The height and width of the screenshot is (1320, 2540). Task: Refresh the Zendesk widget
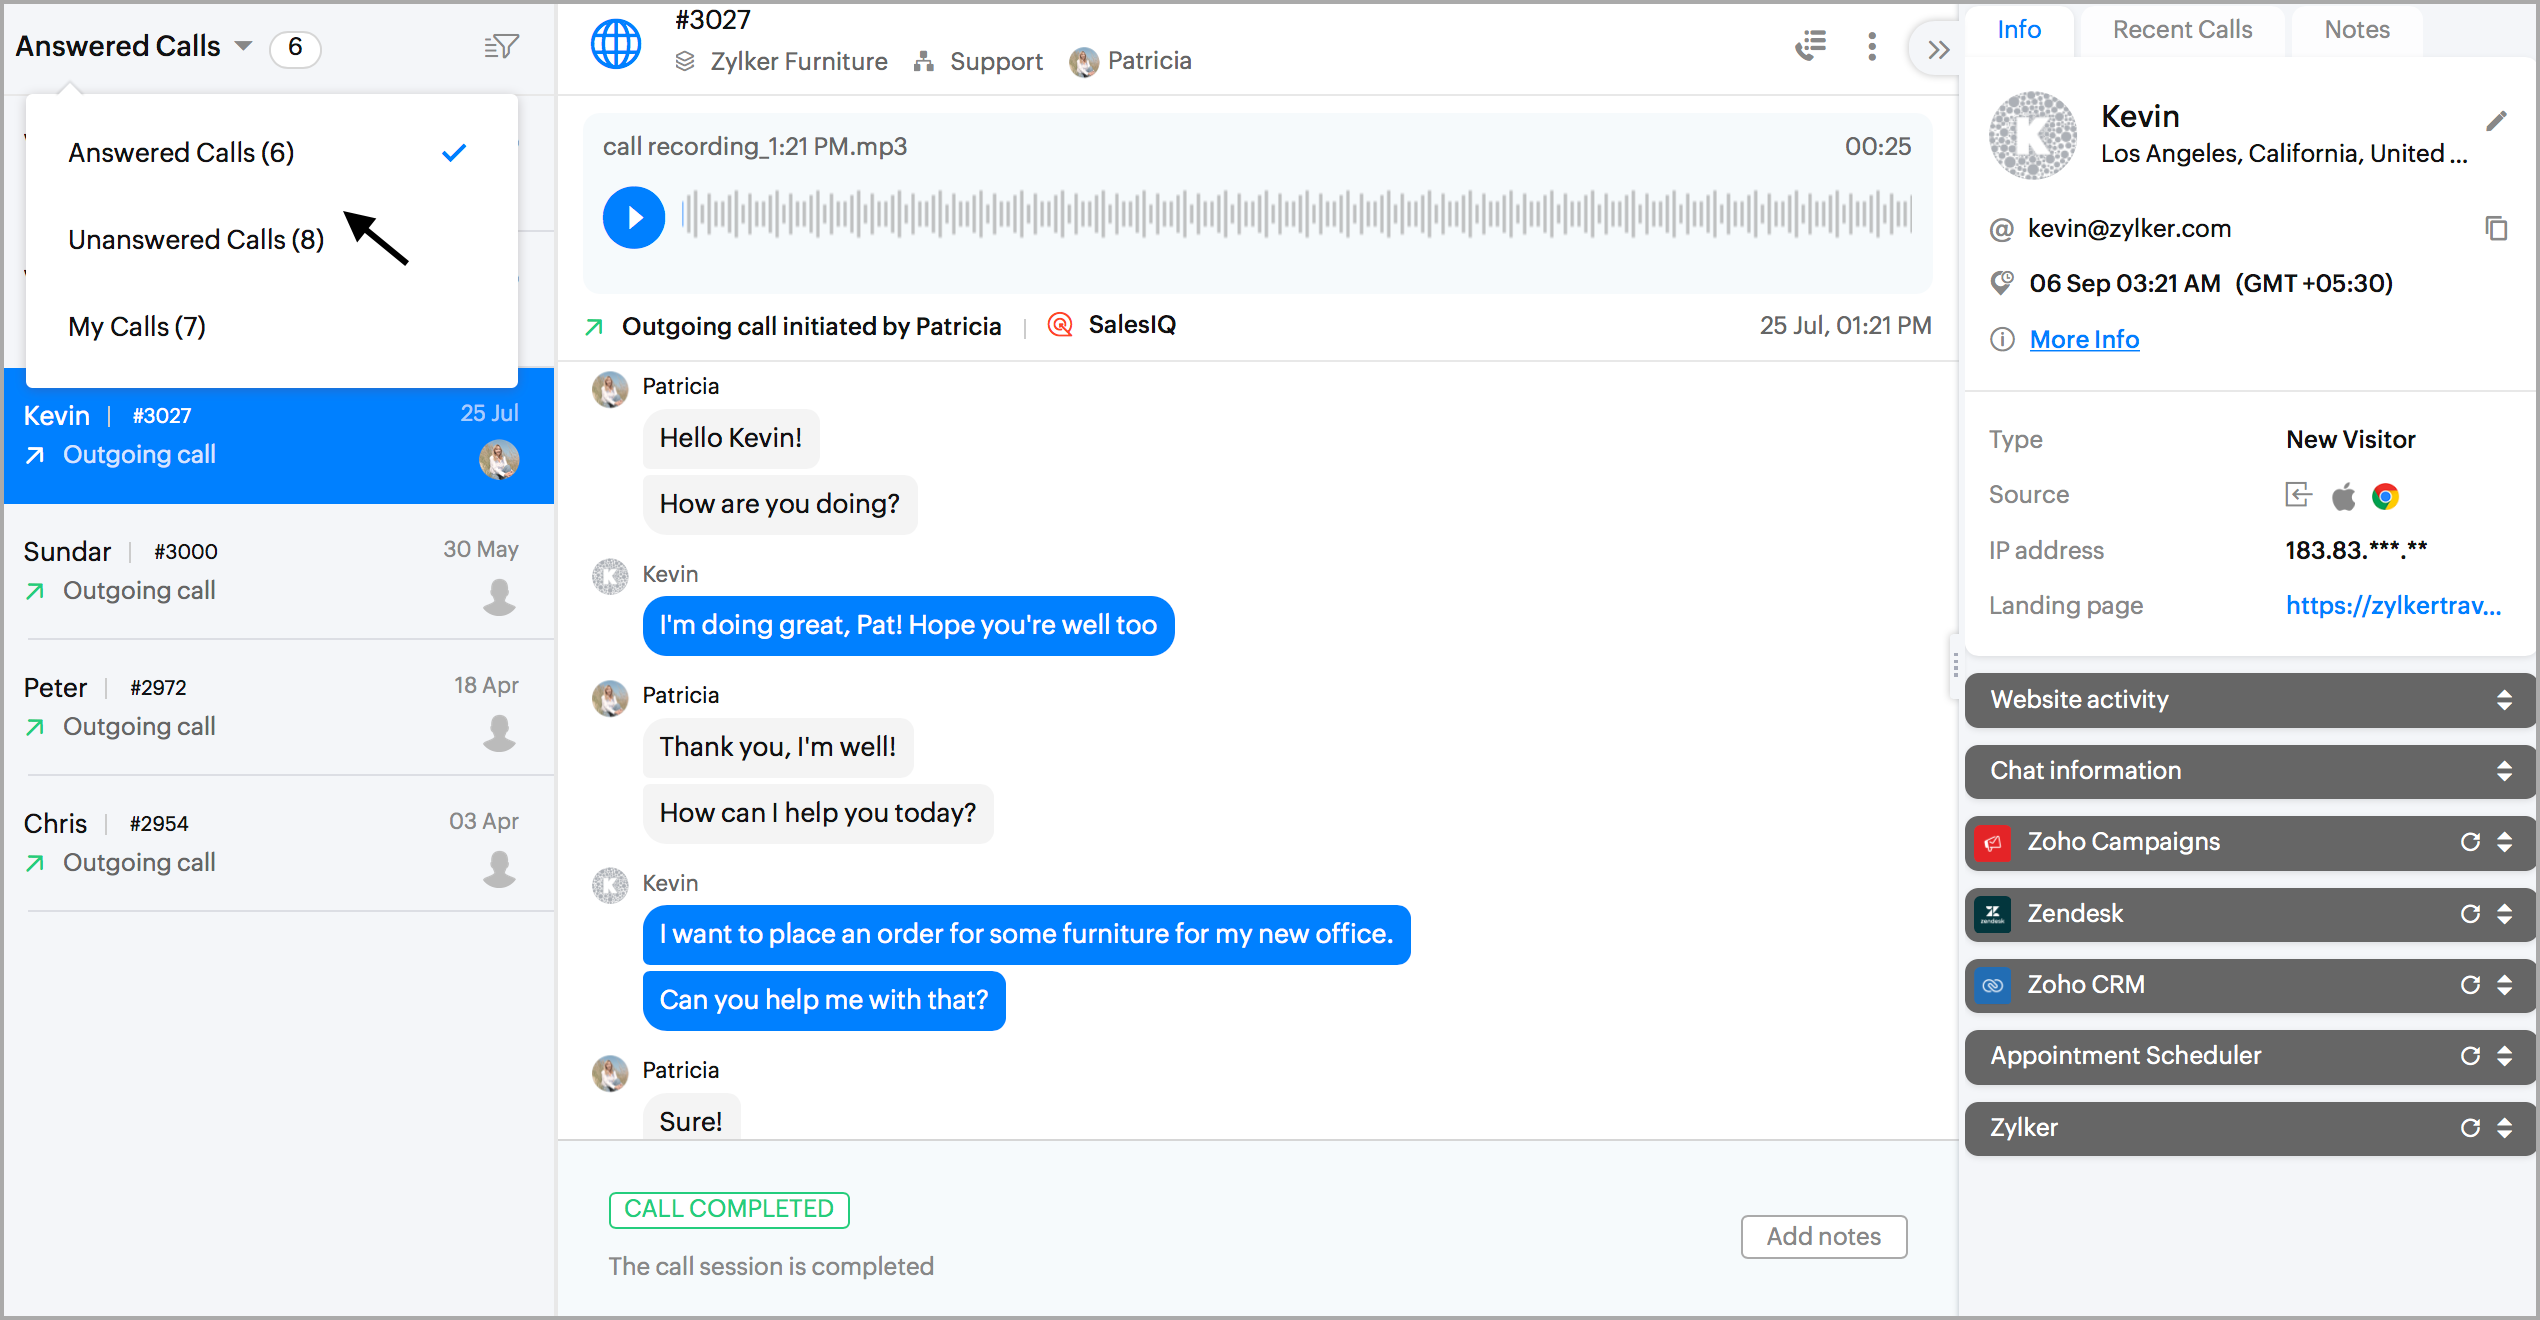[2470, 914]
